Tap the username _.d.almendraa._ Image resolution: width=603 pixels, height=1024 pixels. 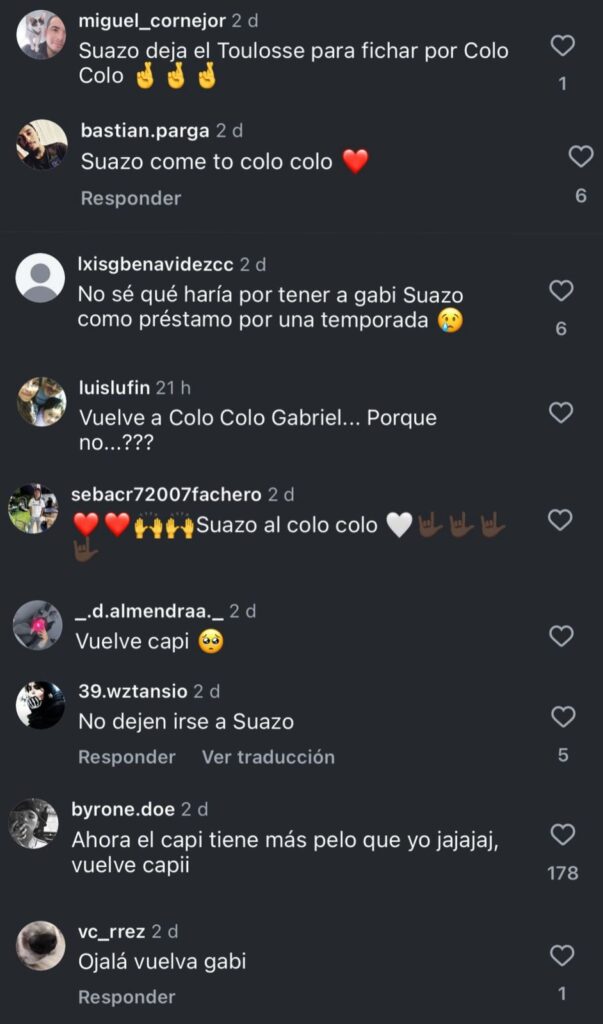pos(150,611)
